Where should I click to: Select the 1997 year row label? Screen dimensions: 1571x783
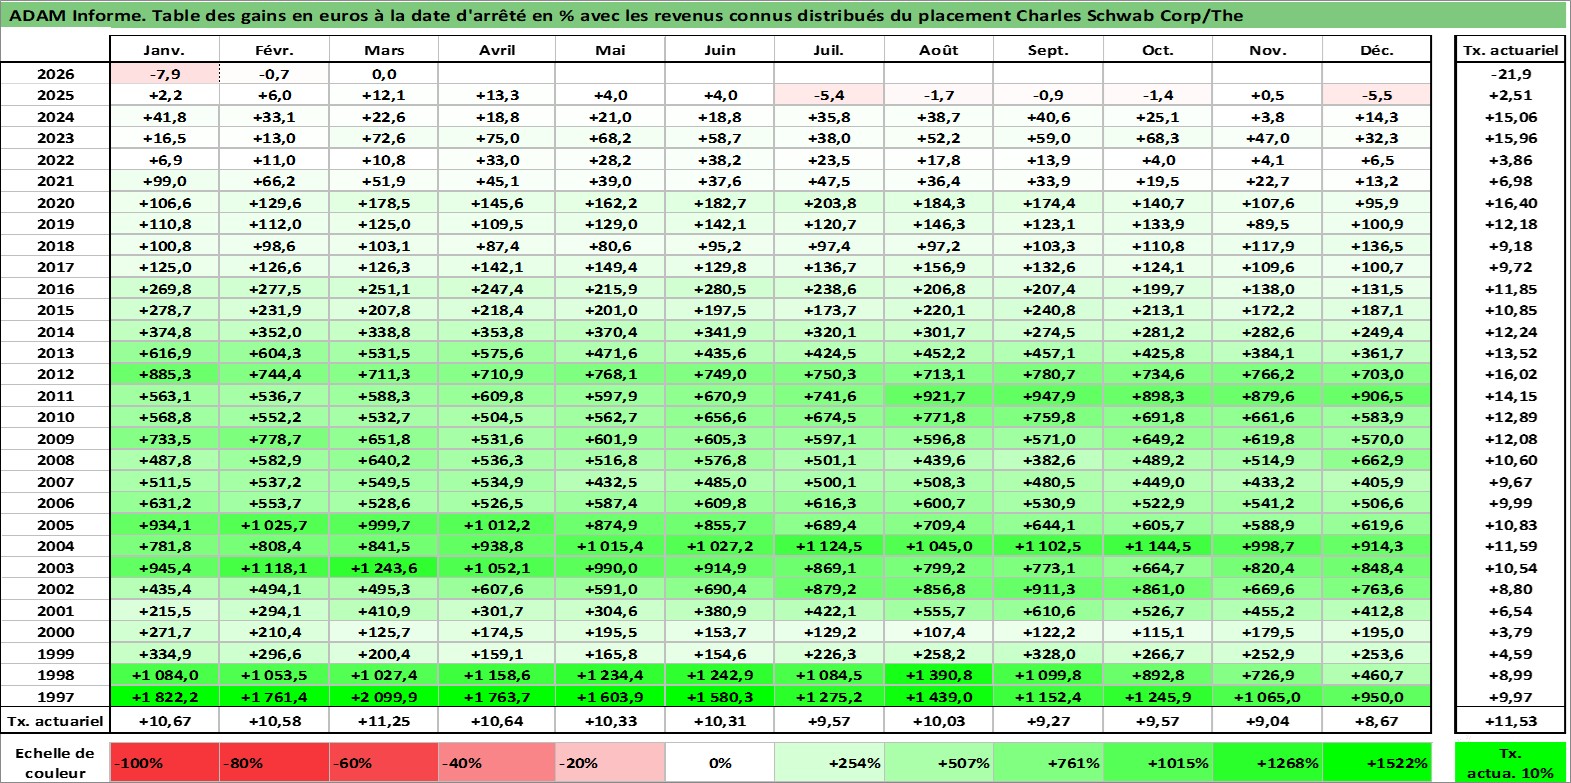[x=55, y=697]
